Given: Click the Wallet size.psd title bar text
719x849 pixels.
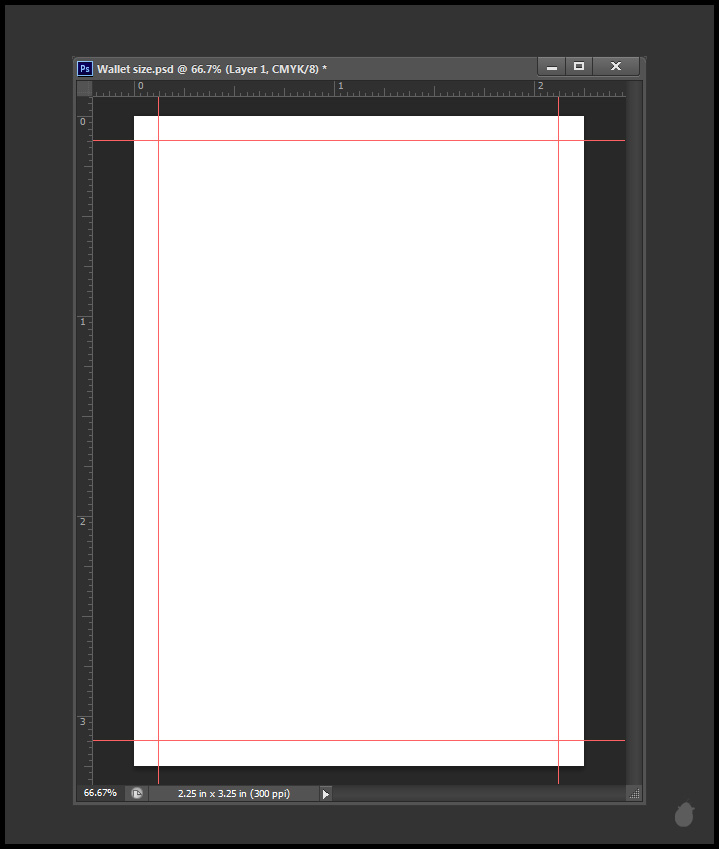Looking at the screenshot, I should point(212,69).
